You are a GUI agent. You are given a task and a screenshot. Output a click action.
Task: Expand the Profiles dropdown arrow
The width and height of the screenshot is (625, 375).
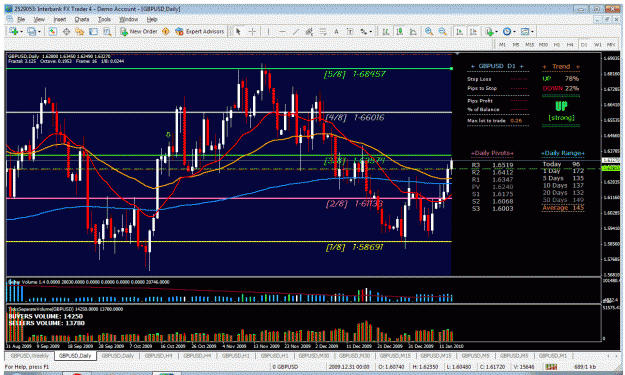coord(39,31)
